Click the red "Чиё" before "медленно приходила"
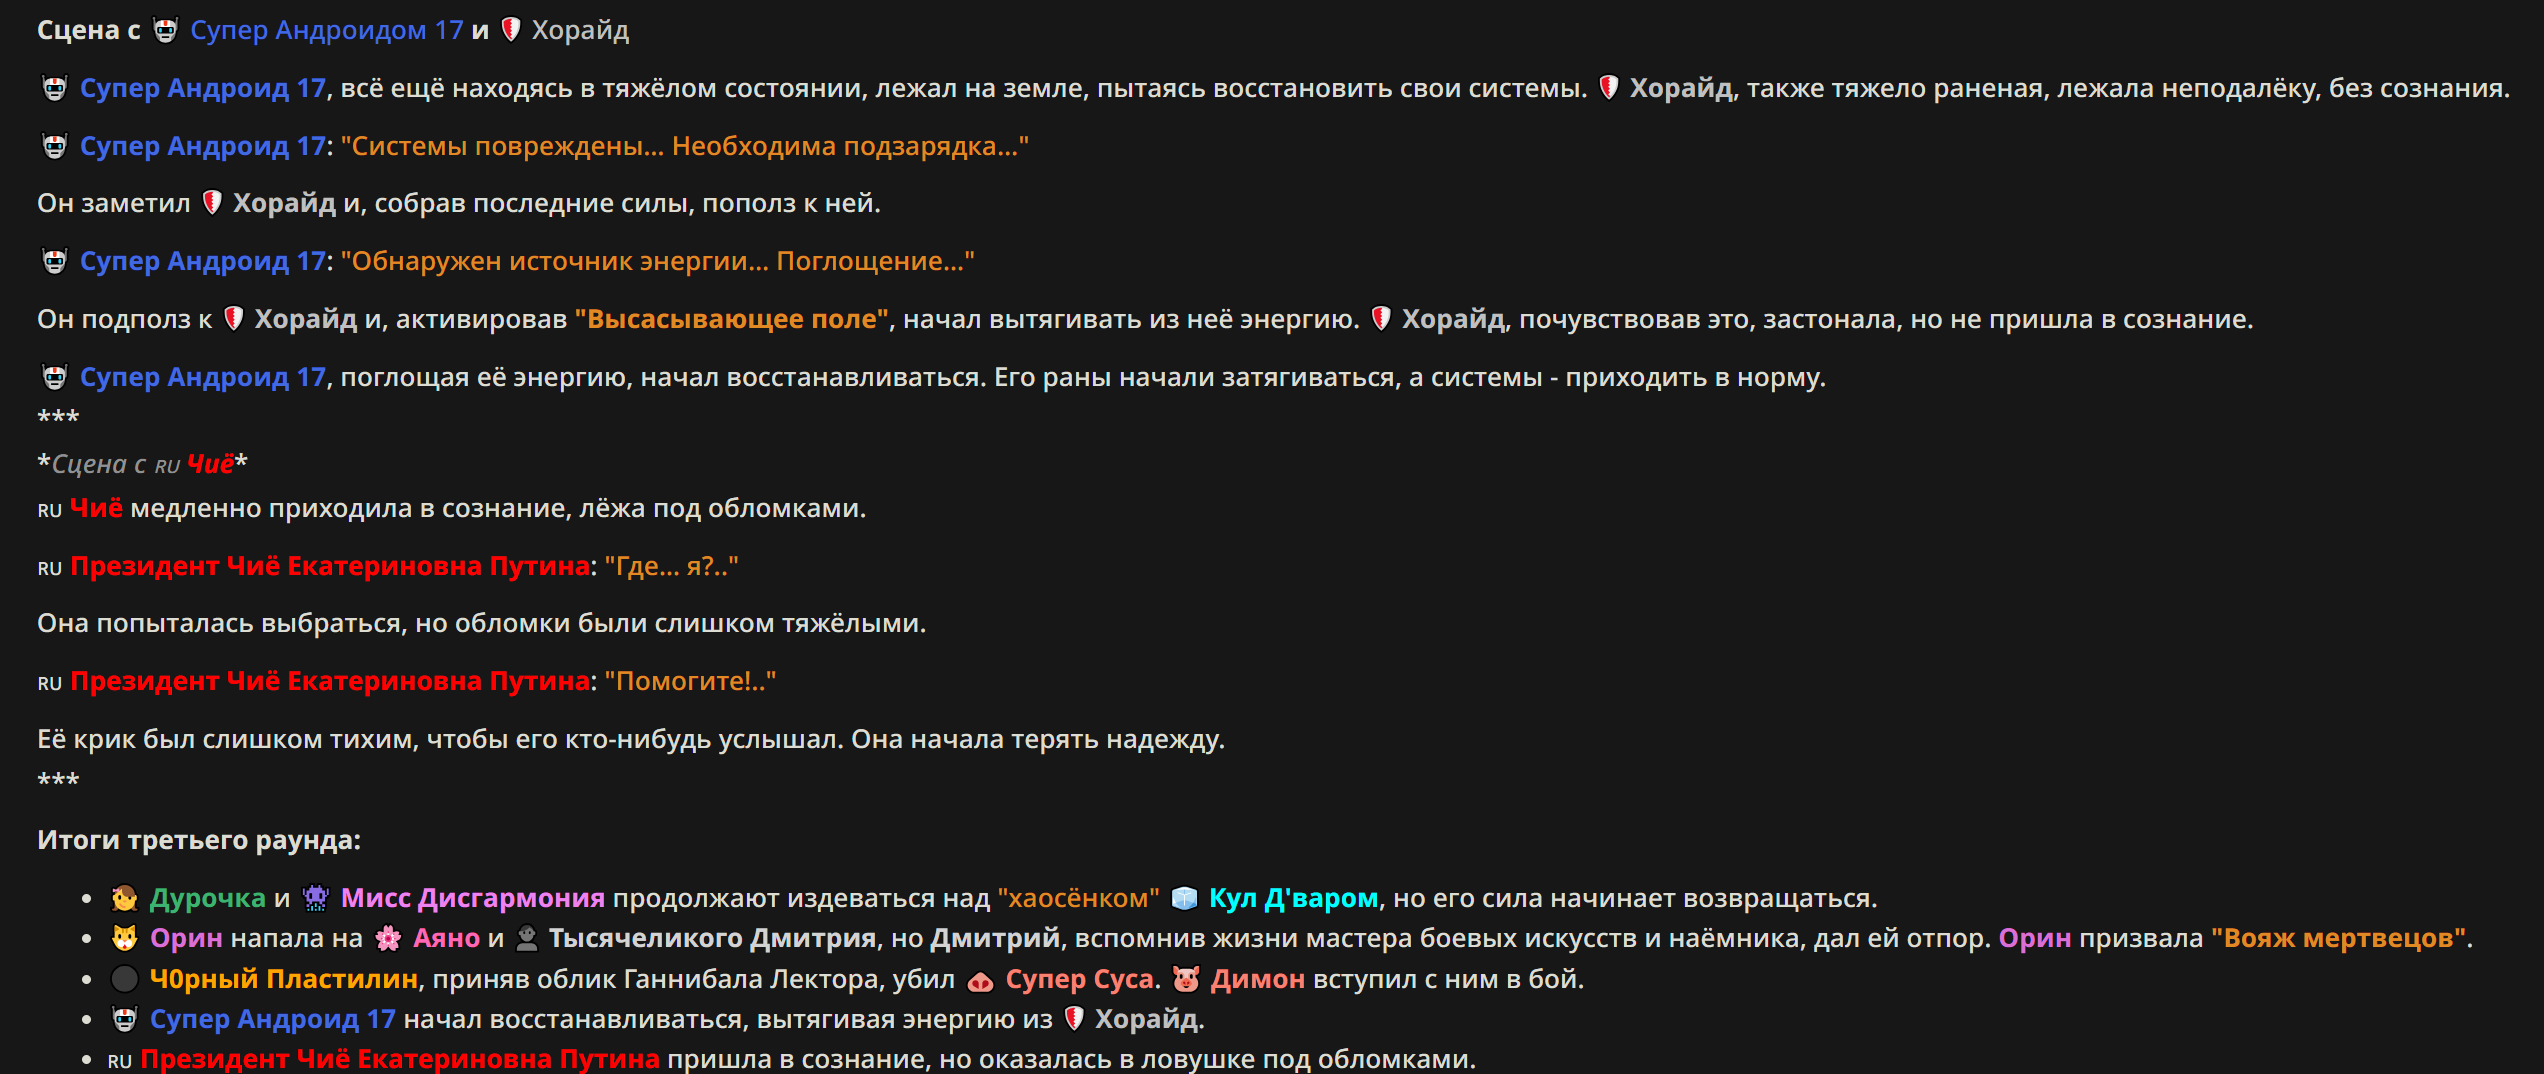Image resolution: width=2544 pixels, height=1074 pixels. pos(97,510)
